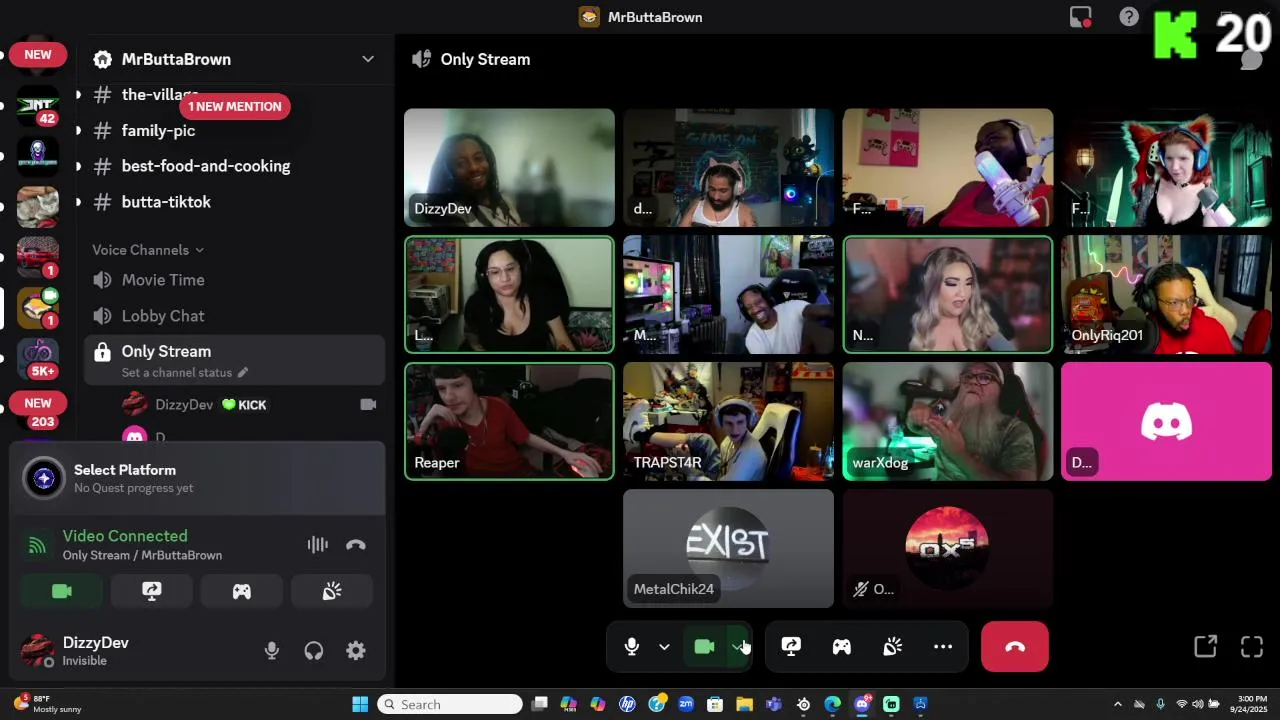Share your screen from call bar

click(791, 647)
